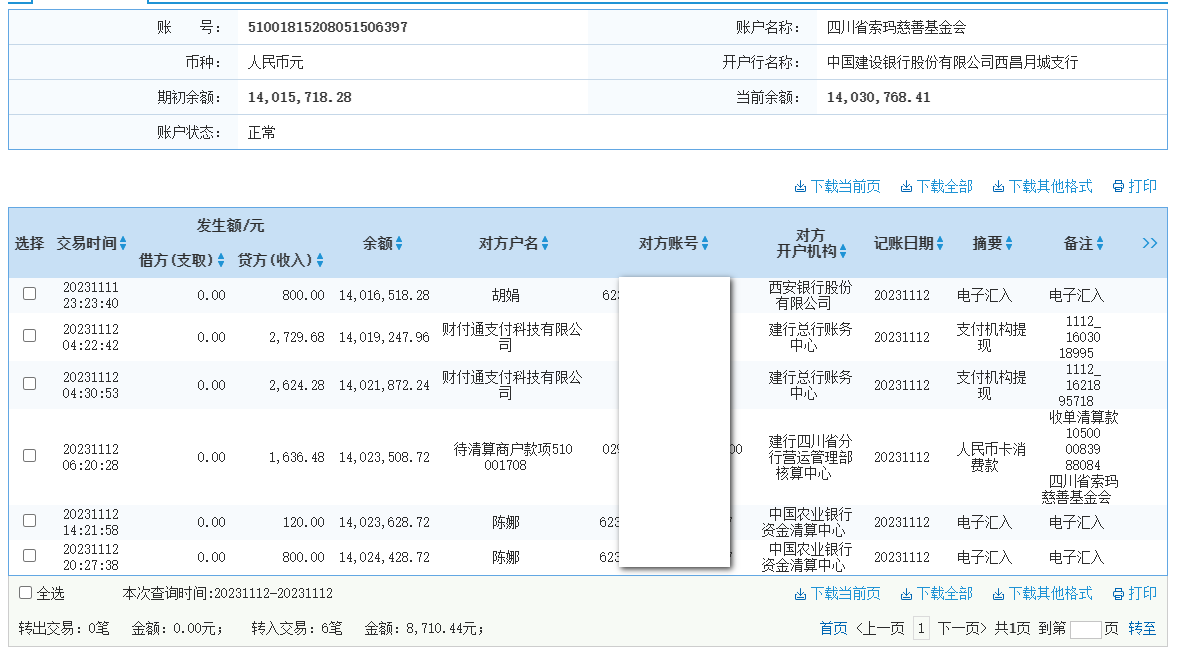The image size is (1177, 651).
Task: Sort by 对方户名 column arrows
Action: click(545, 243)
